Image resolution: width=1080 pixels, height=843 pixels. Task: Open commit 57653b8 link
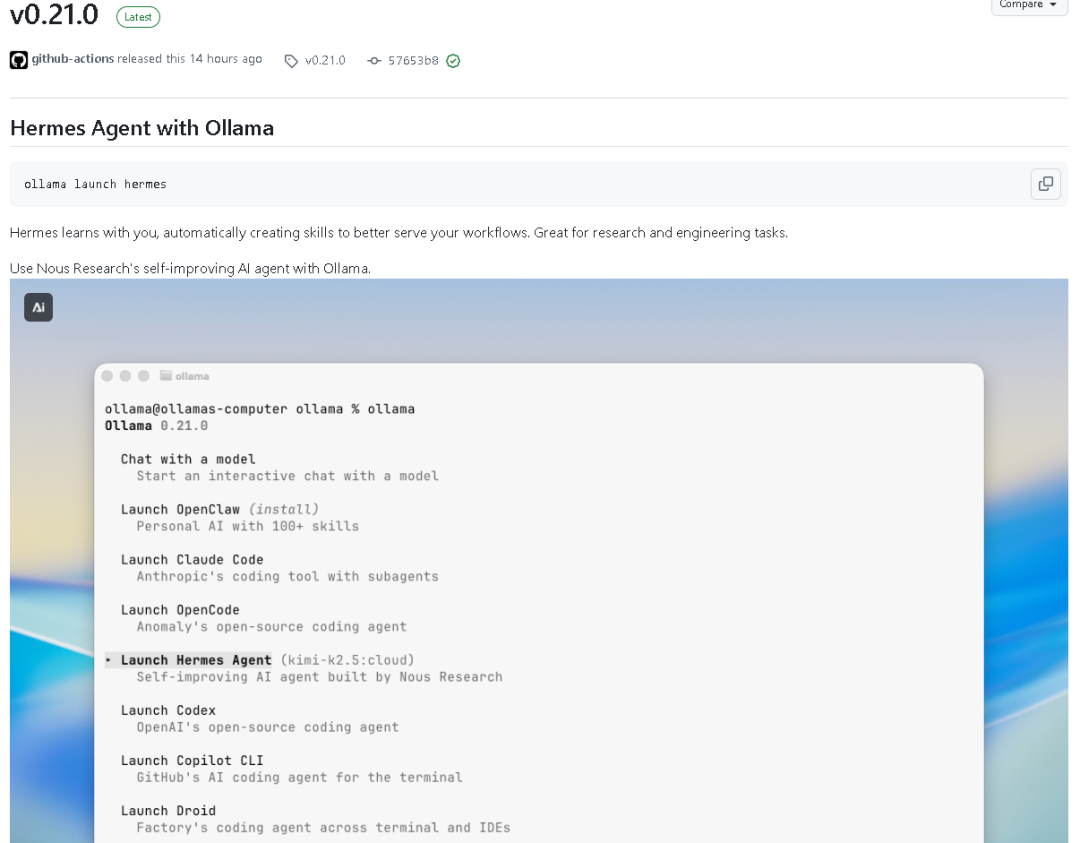click(413, 61)
